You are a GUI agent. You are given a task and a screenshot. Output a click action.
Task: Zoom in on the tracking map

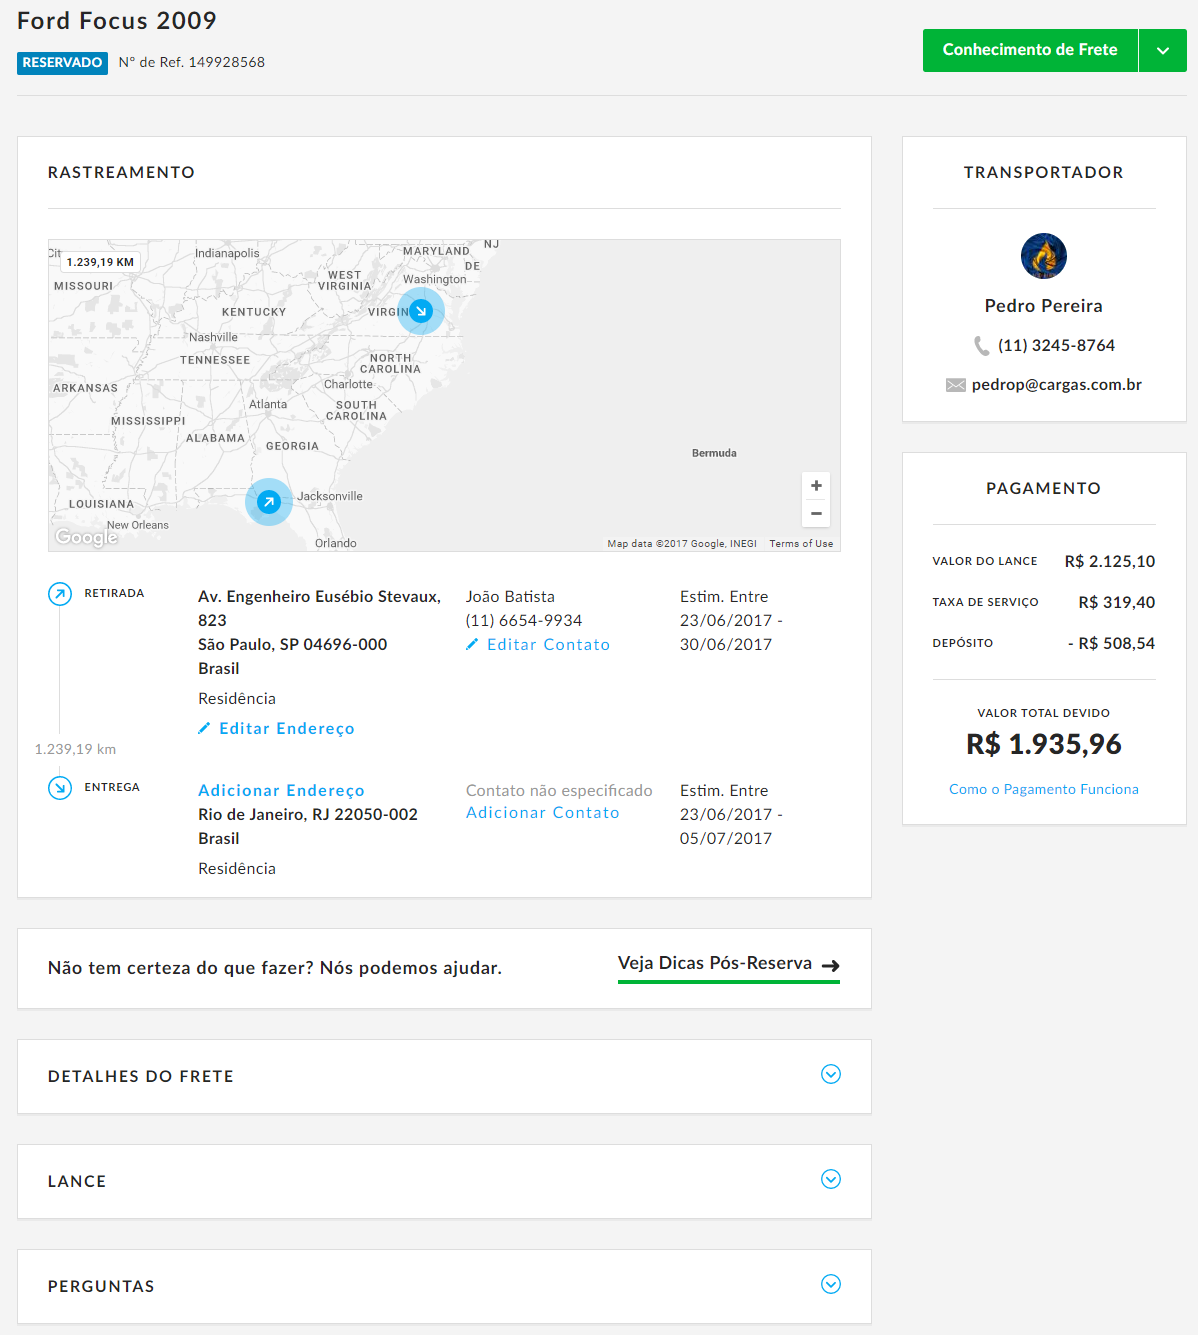coord(816,486)
